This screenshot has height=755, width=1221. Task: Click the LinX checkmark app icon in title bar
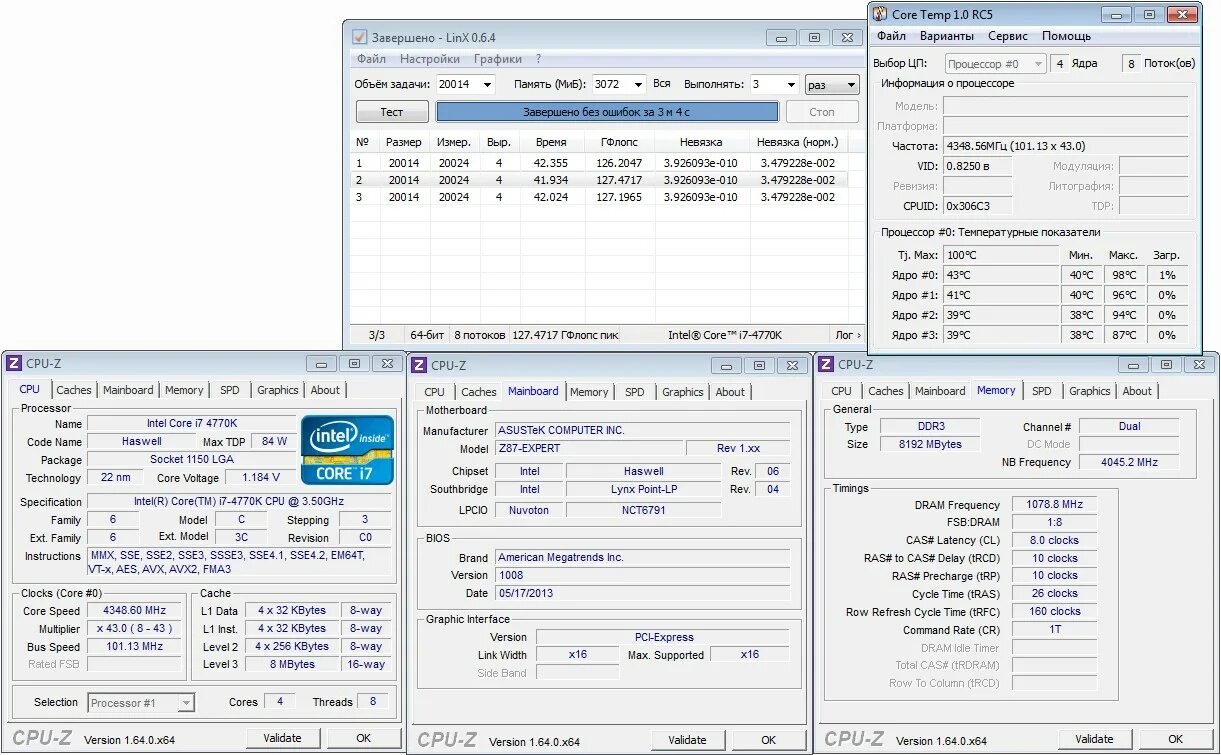(359, 37)
